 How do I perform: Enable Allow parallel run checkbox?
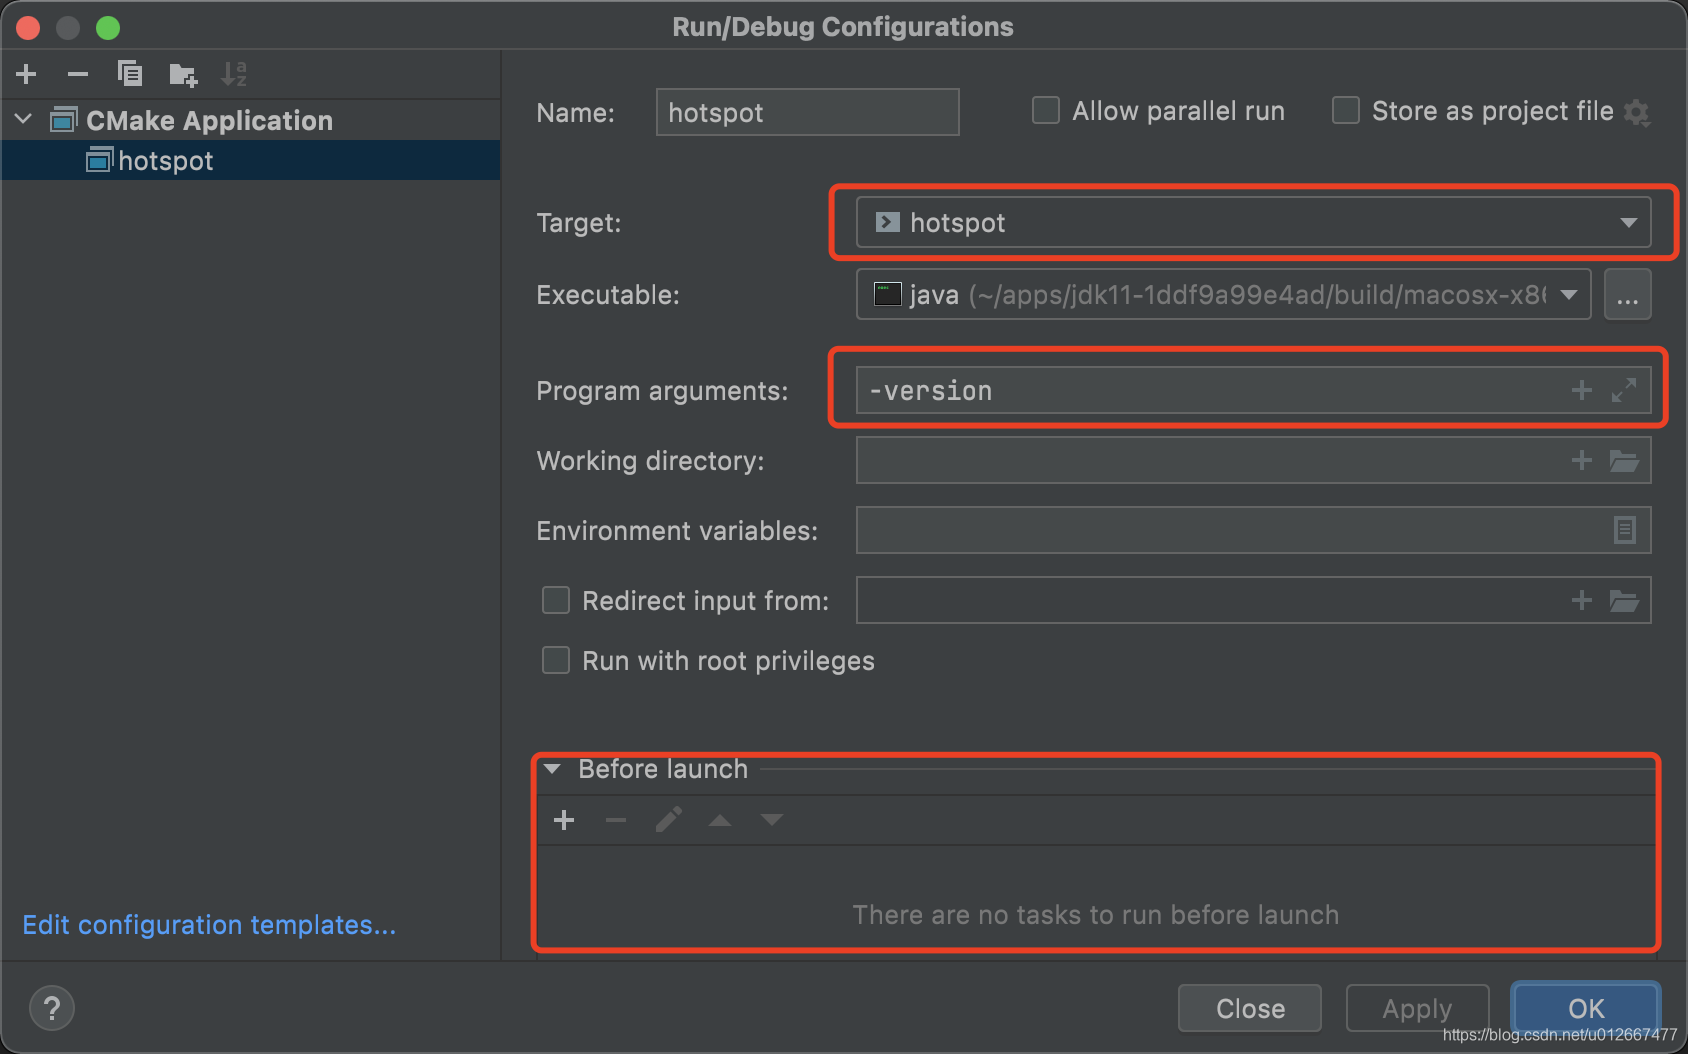pos(1046,110)
